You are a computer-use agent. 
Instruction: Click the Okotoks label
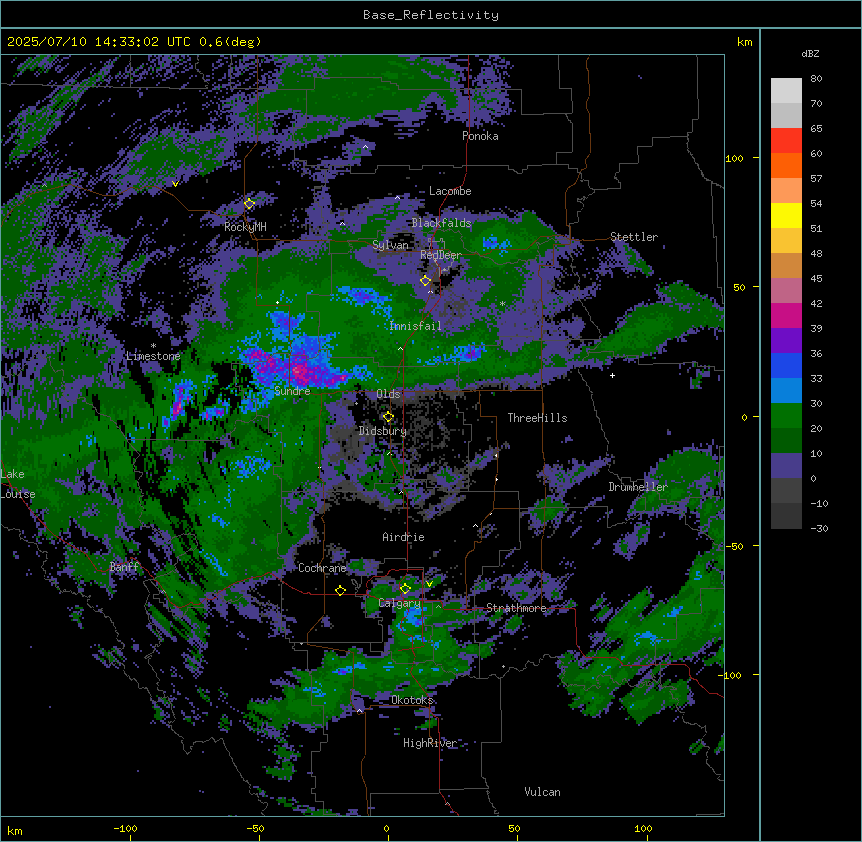(412, 700)
